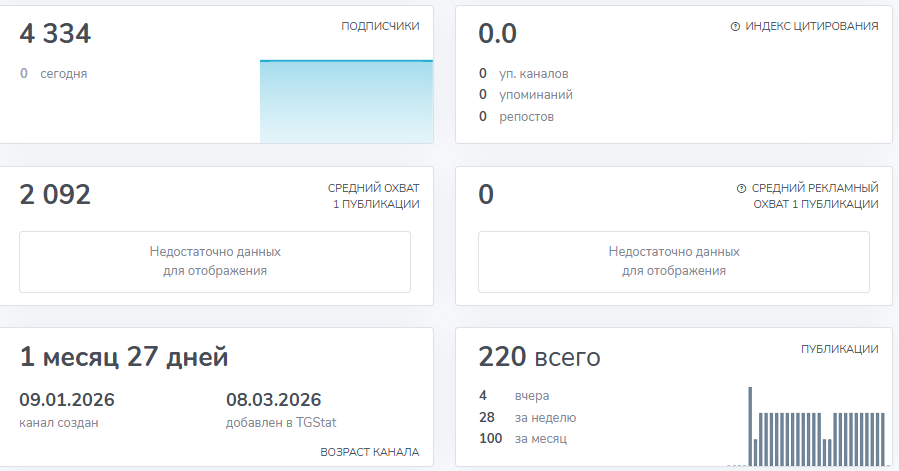This screenshot has height=471, width=899.
Task: Open СРЕДНИЙ РЕКЛАМНЫЙ ОХВАТ 1 ПУБЛИКАЦИИ label
Action: pos(815,196)
